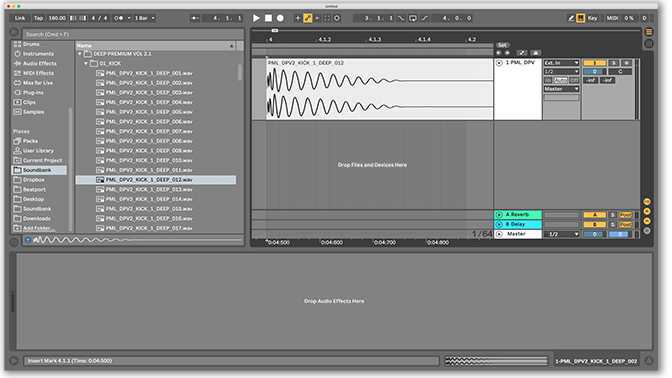Toggle the lock envelopes icon

[x=535, y=53]
